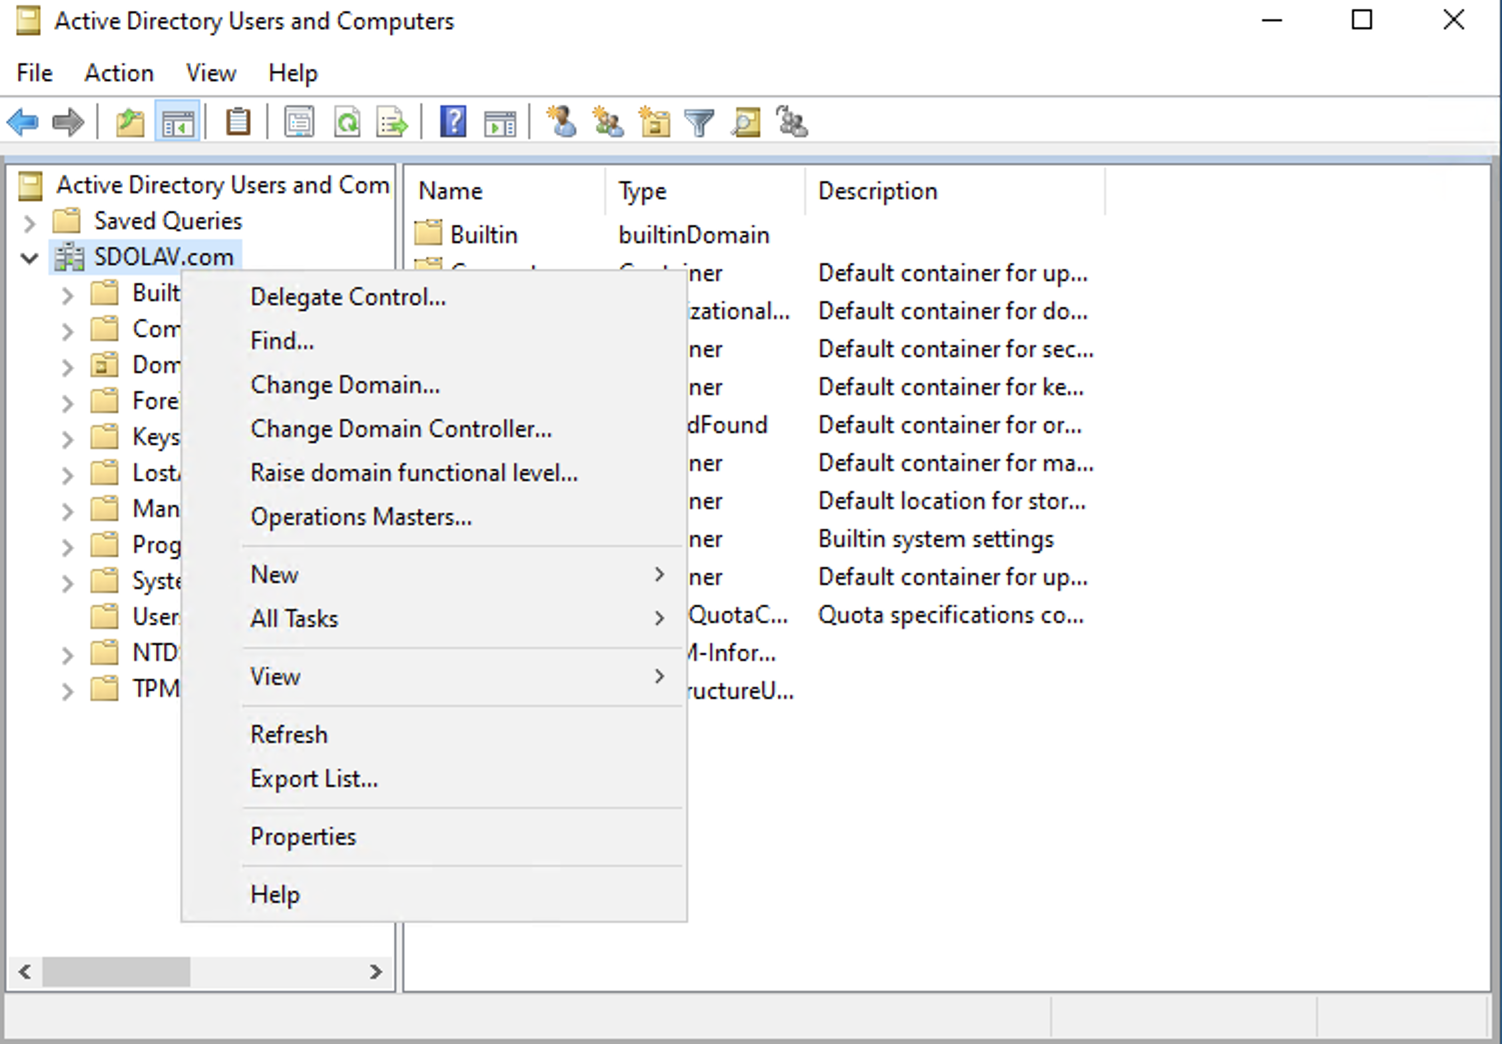Image resolution: width=1502 pixels, height=1044 pixels.
Task: Click the app icon in the title bar
Action: pos(29,21)
